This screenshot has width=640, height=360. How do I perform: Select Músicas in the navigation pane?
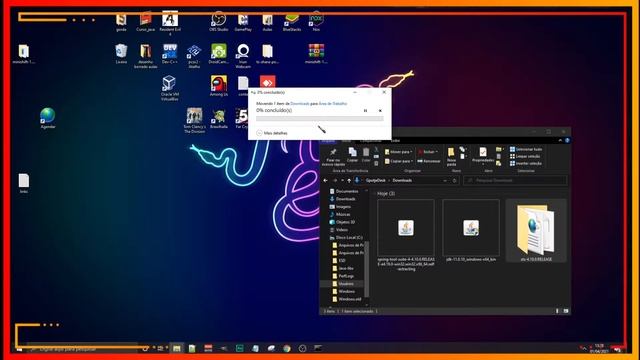pyautogui.click(x=340, y=214)
